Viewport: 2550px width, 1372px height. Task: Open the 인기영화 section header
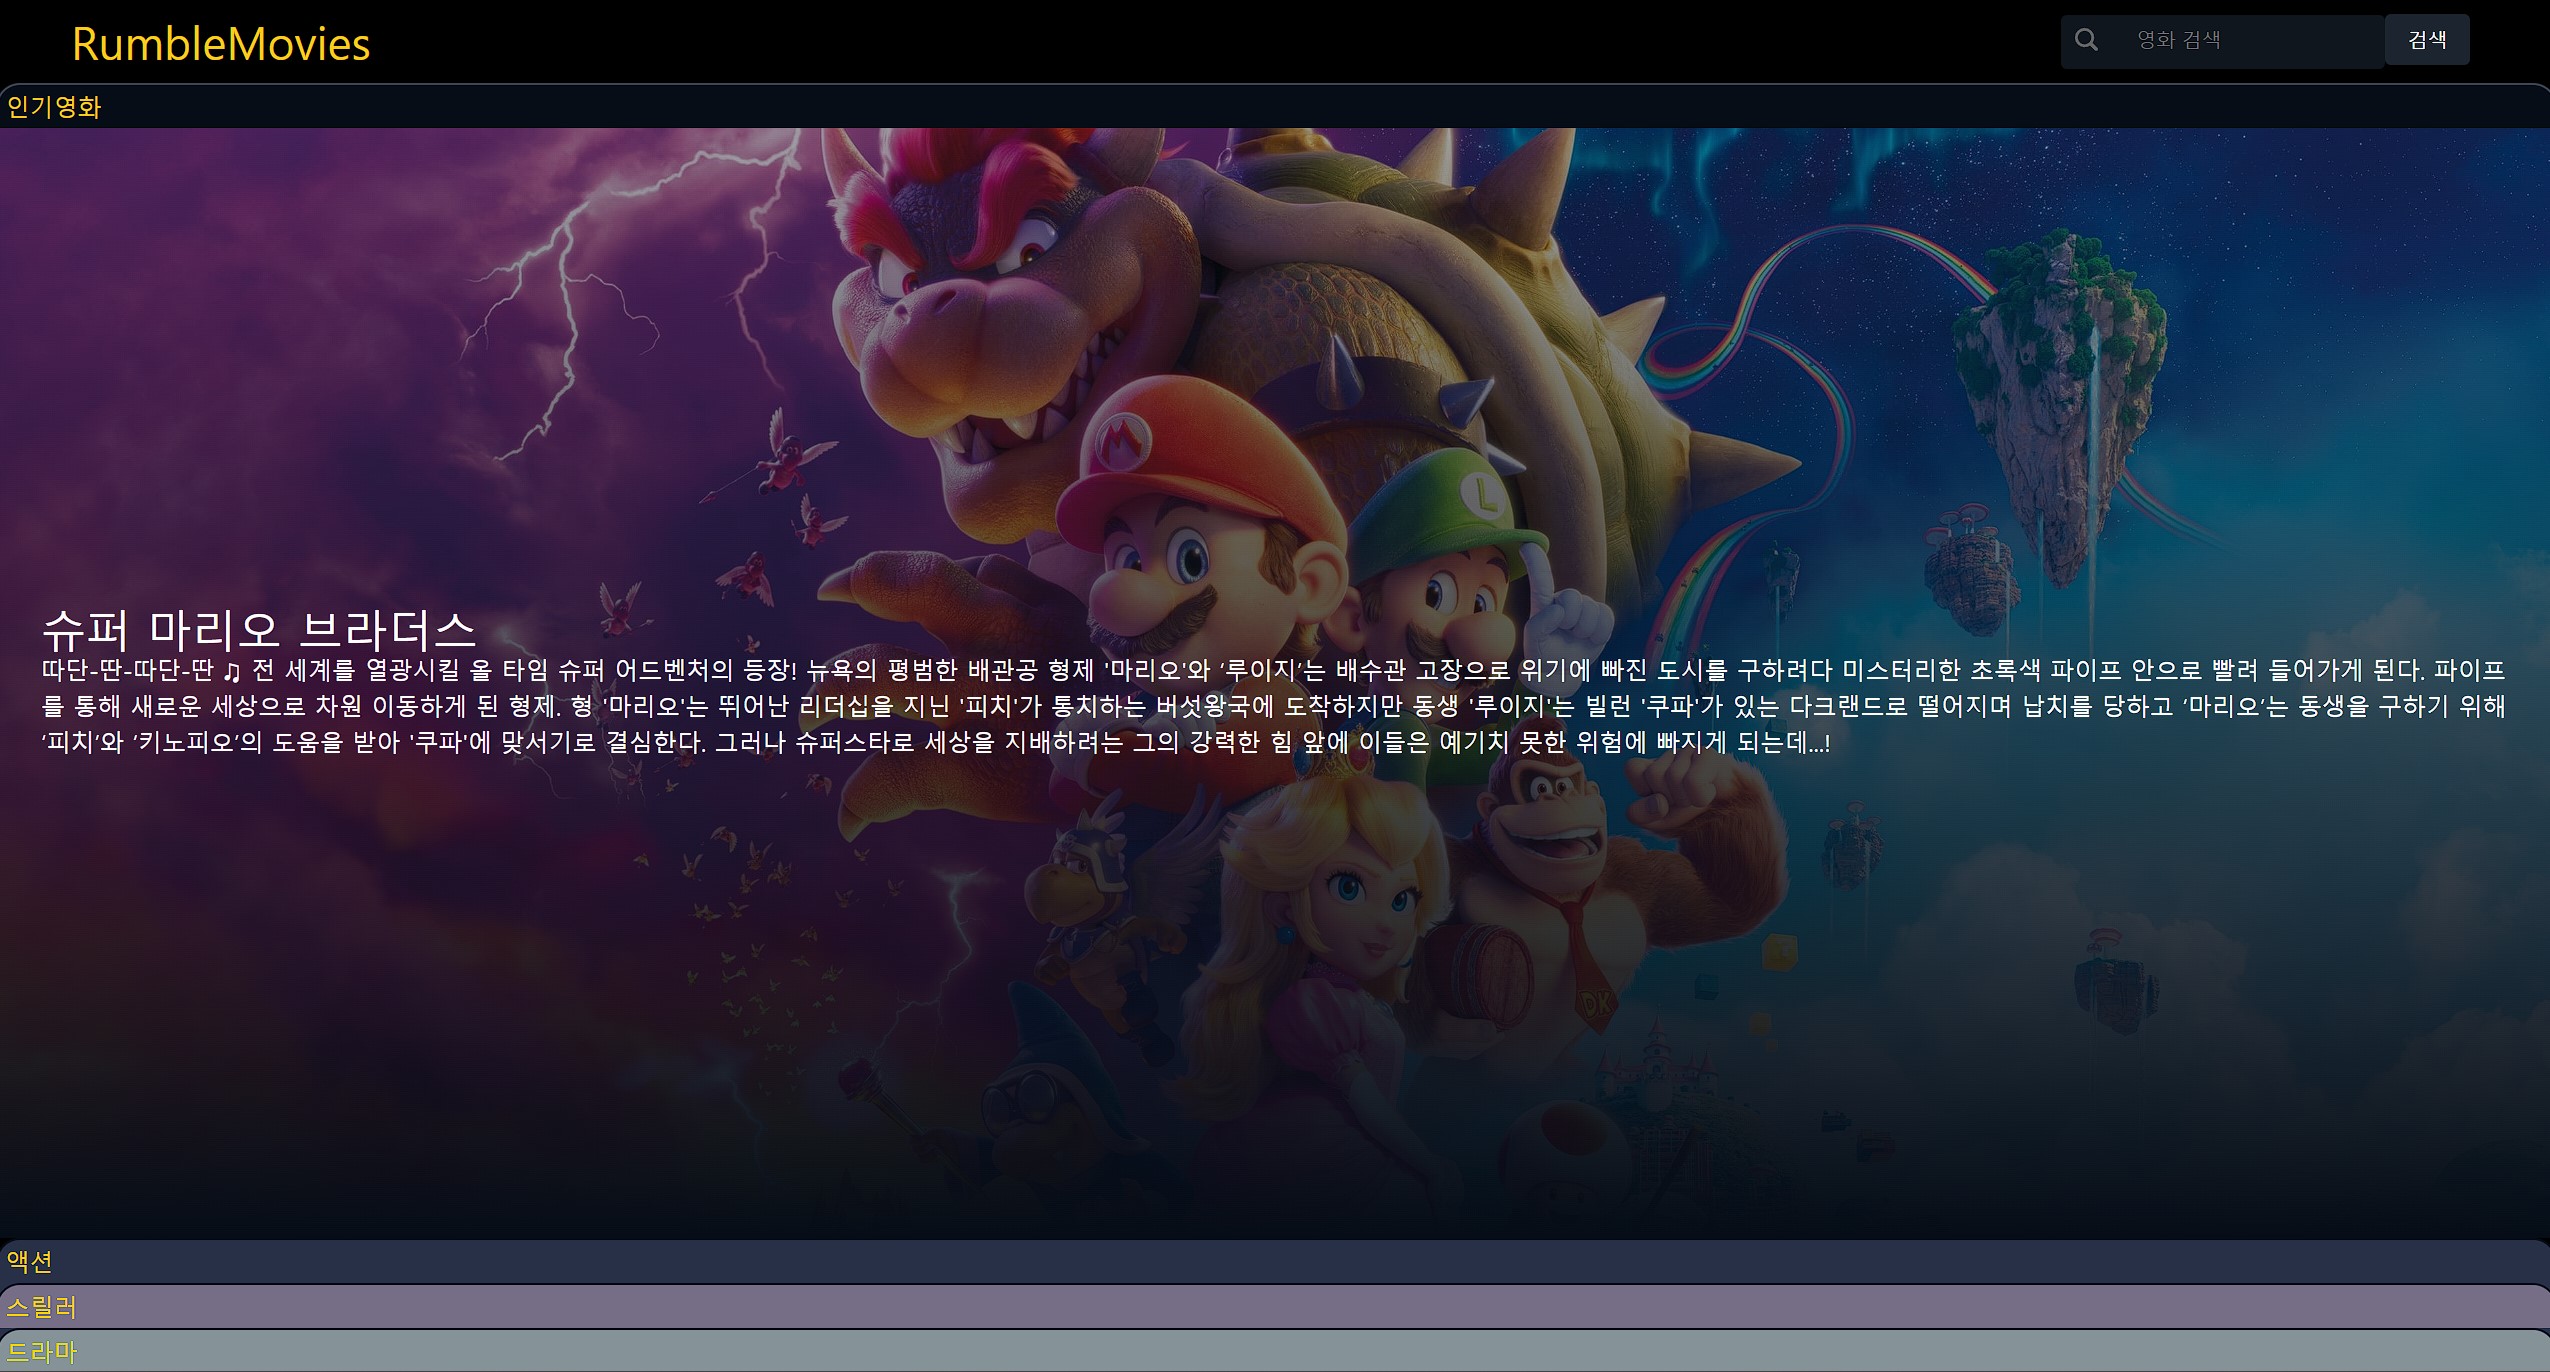coord(54,107)
